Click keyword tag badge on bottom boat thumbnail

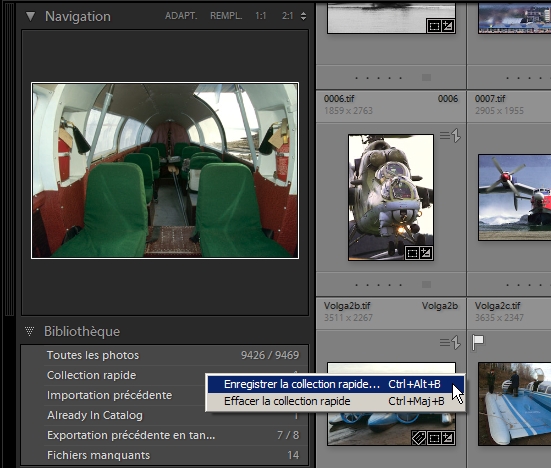coord(419,438)
